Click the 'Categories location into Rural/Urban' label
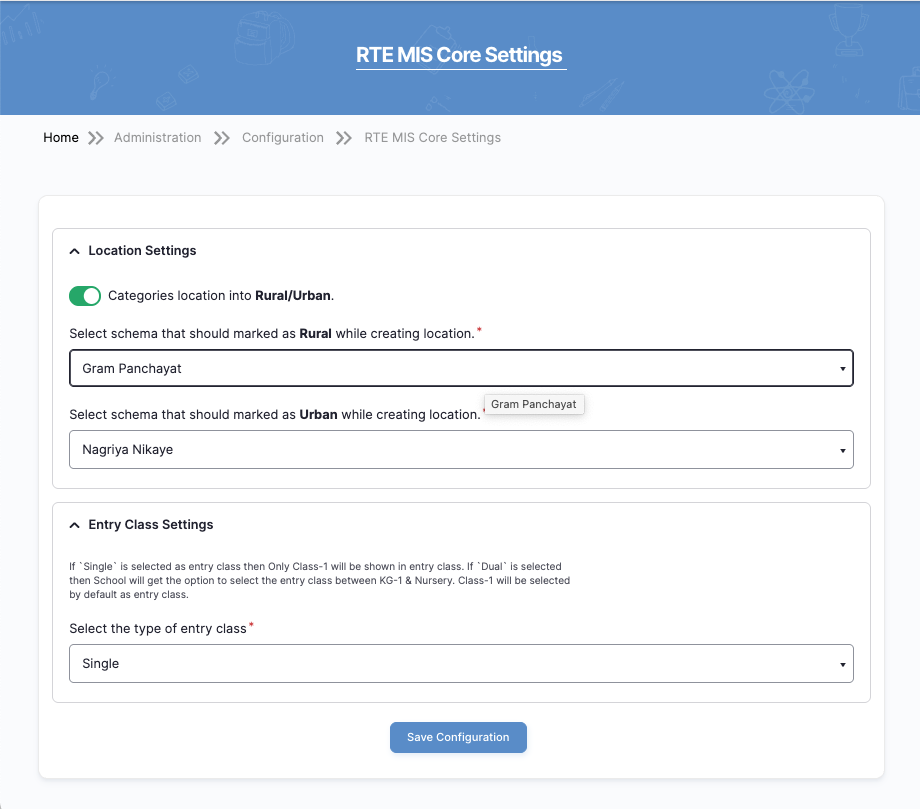Screen dimensions: 920x809 220,296
